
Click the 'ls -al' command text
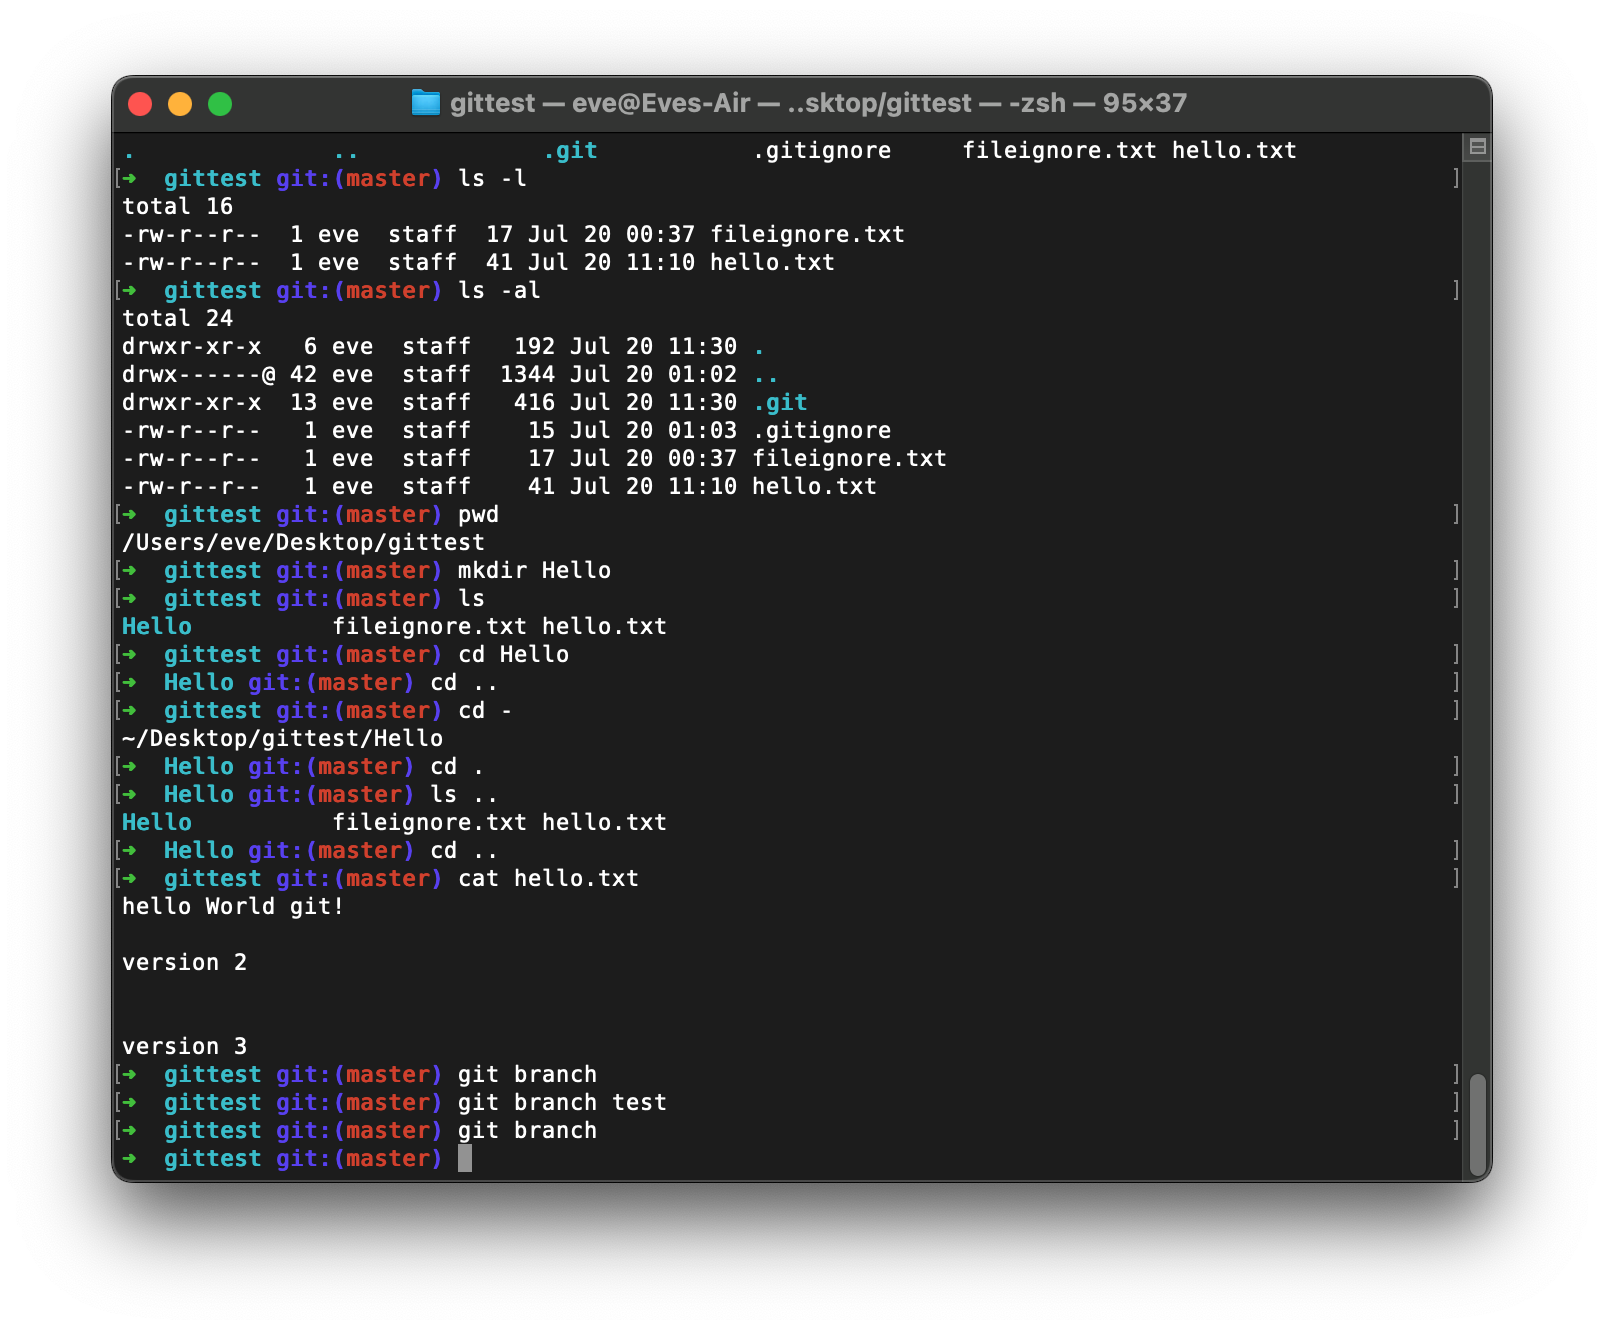tap(499, 290)
